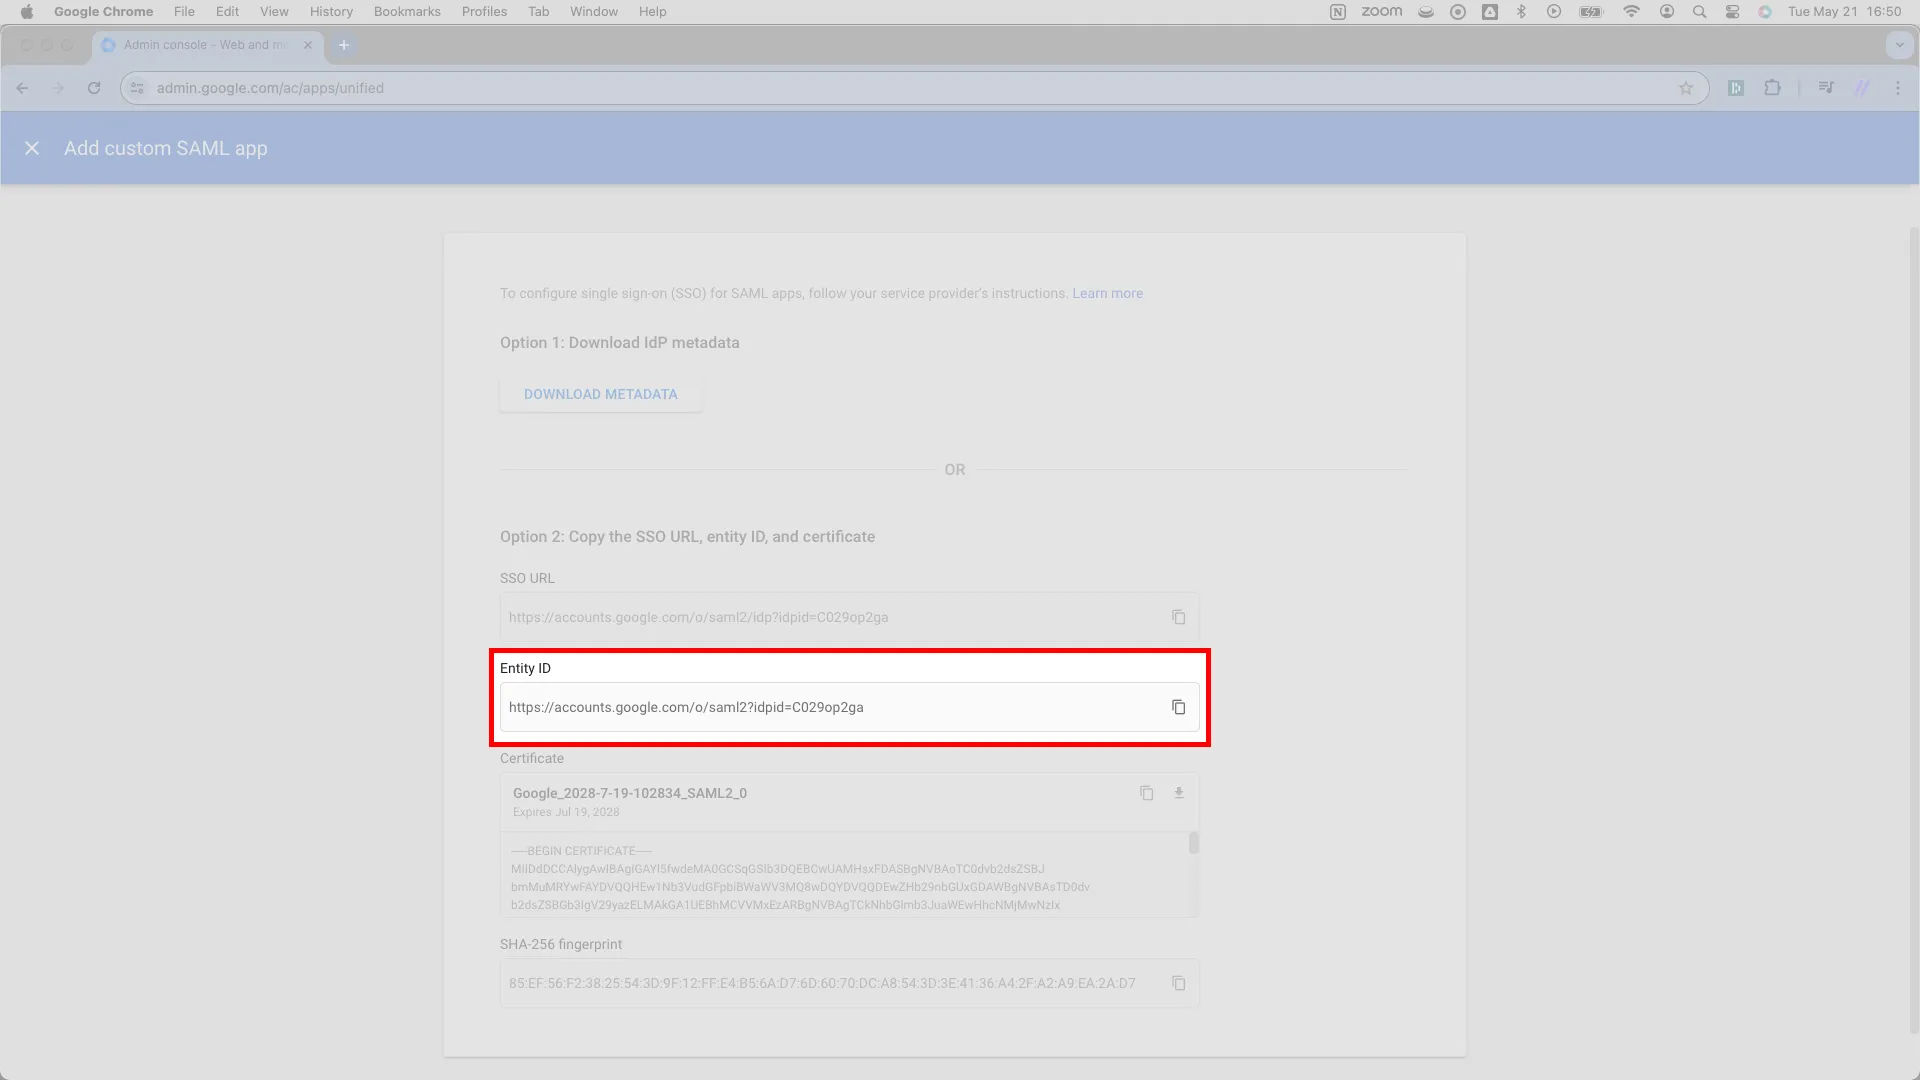This screenshot has width=1920, height=1080.
Task: Select the Entity ID field
Action: tap(849, 707)
